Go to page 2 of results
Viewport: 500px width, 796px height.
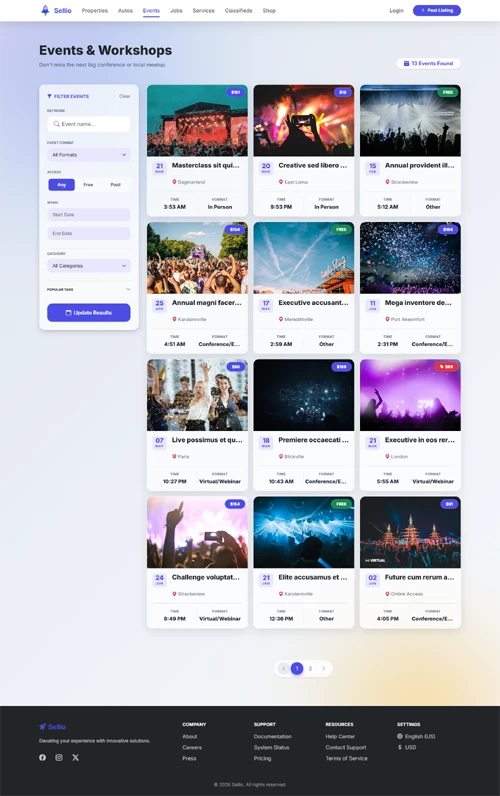pos(310,669)
